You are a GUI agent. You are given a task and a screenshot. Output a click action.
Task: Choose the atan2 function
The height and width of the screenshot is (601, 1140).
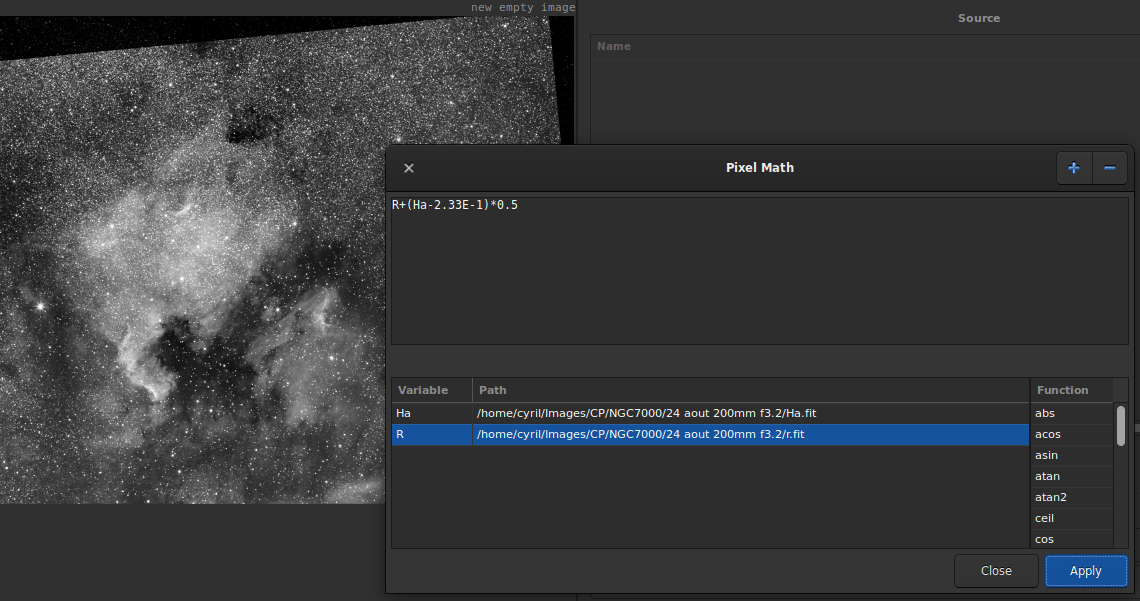click(x=1072, y=497)
